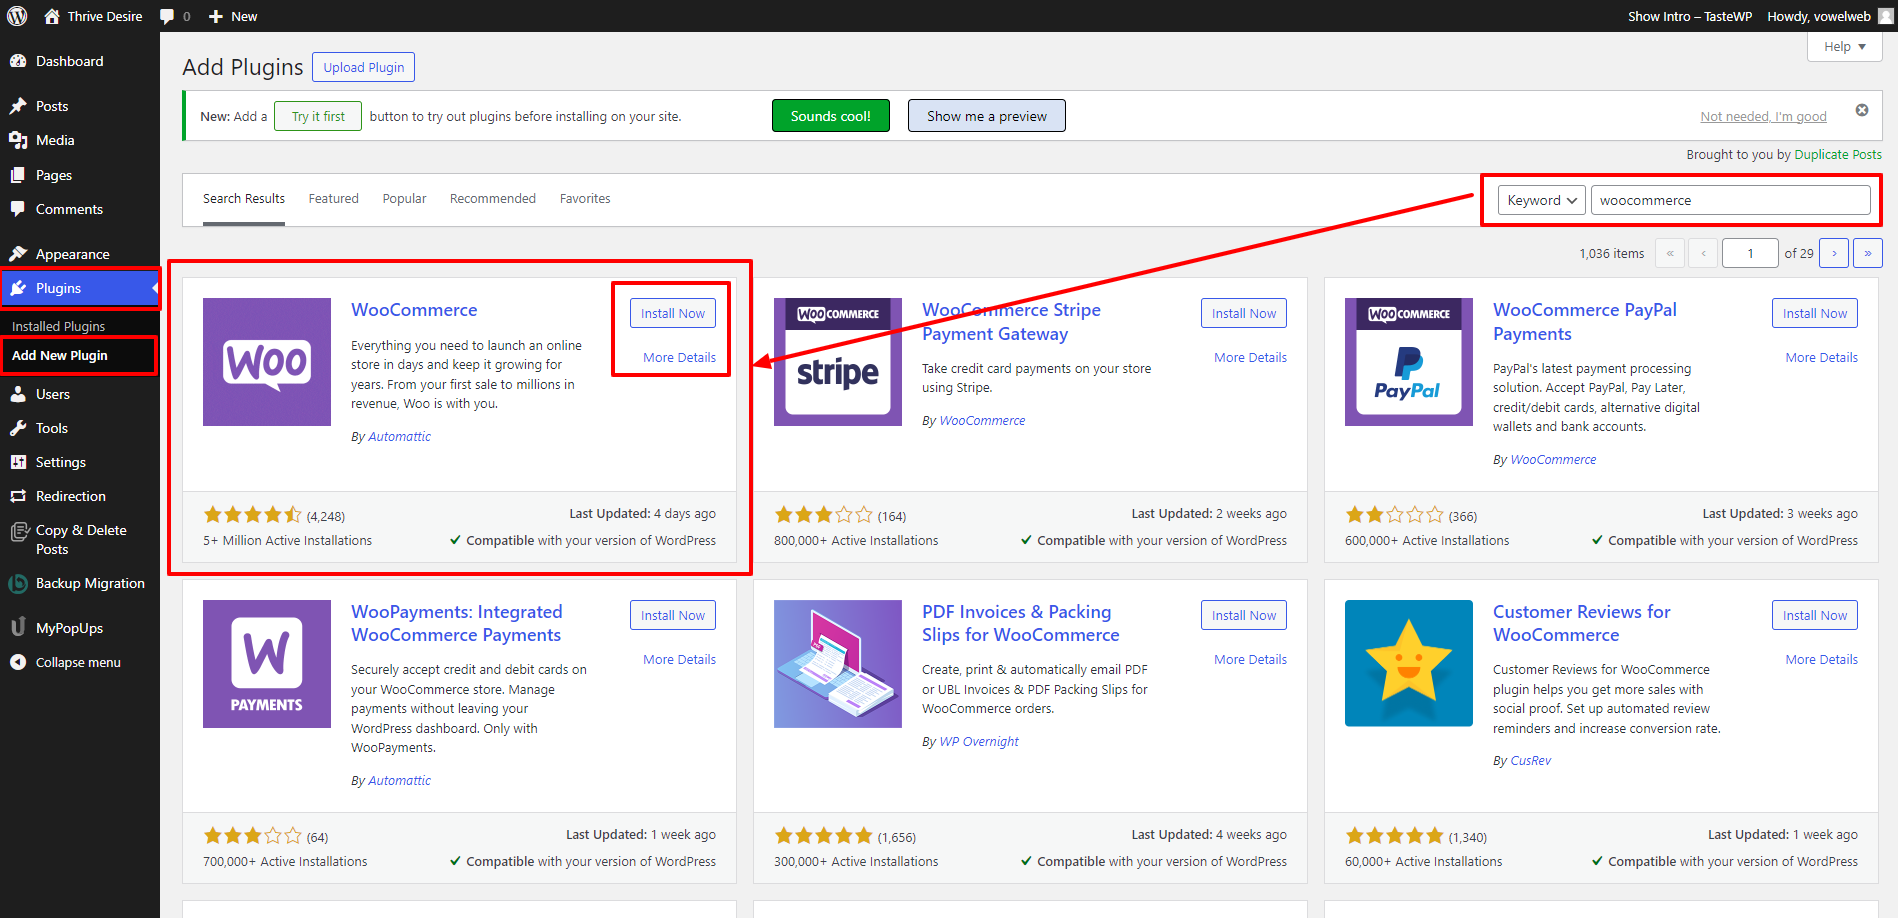Click the Sounds cool! button

831,116
